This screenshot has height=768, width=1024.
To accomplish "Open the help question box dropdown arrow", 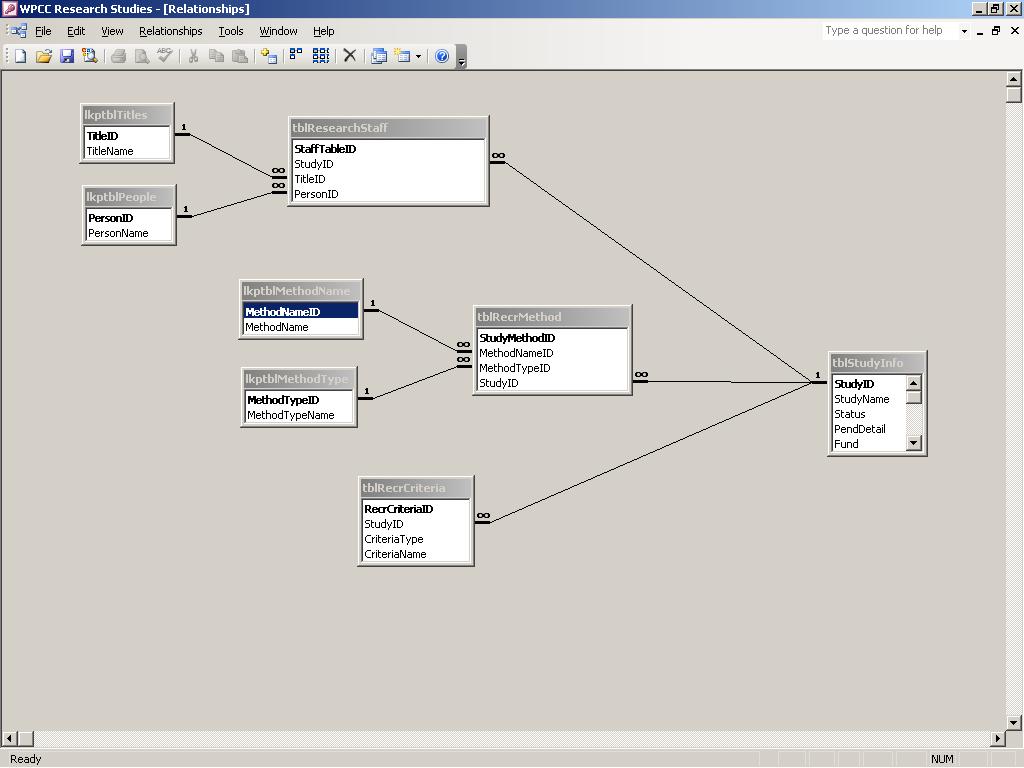I will tap(964, 31).
